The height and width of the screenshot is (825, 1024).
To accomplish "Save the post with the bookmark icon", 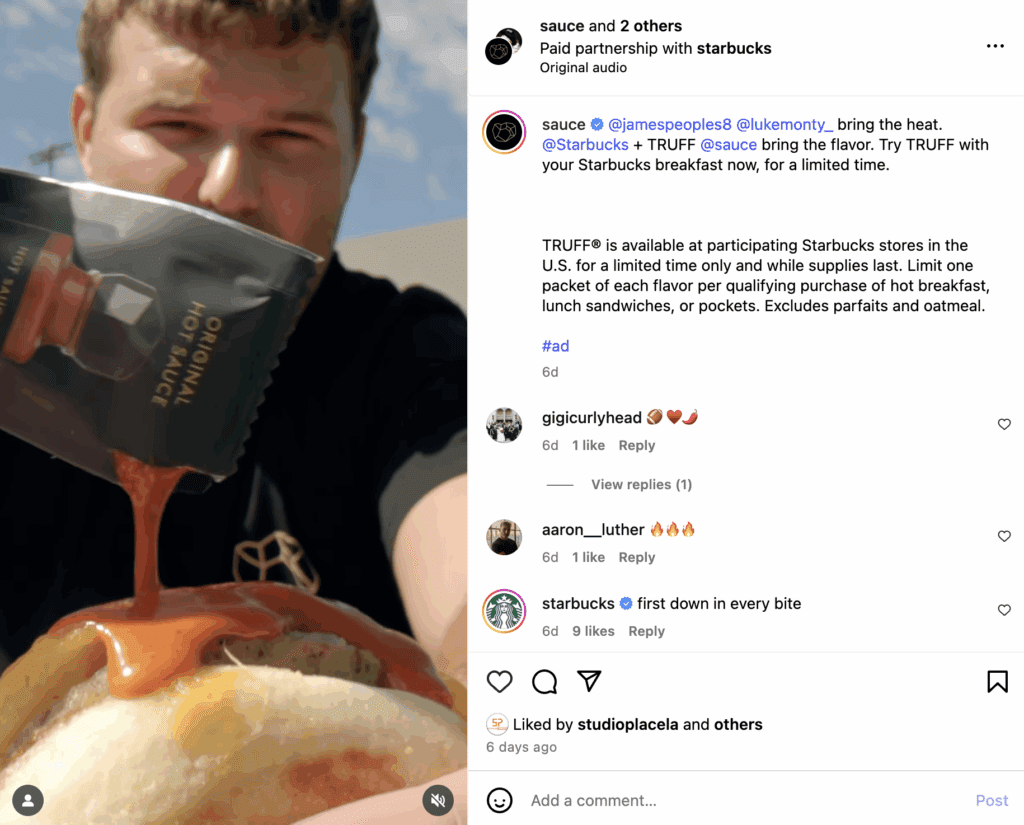I will (x=997, y=681).
